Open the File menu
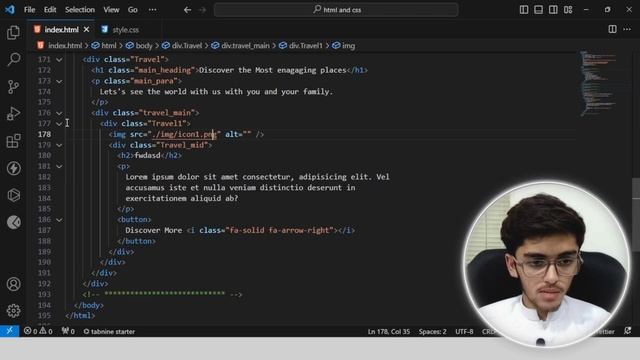 click(29, 10)
